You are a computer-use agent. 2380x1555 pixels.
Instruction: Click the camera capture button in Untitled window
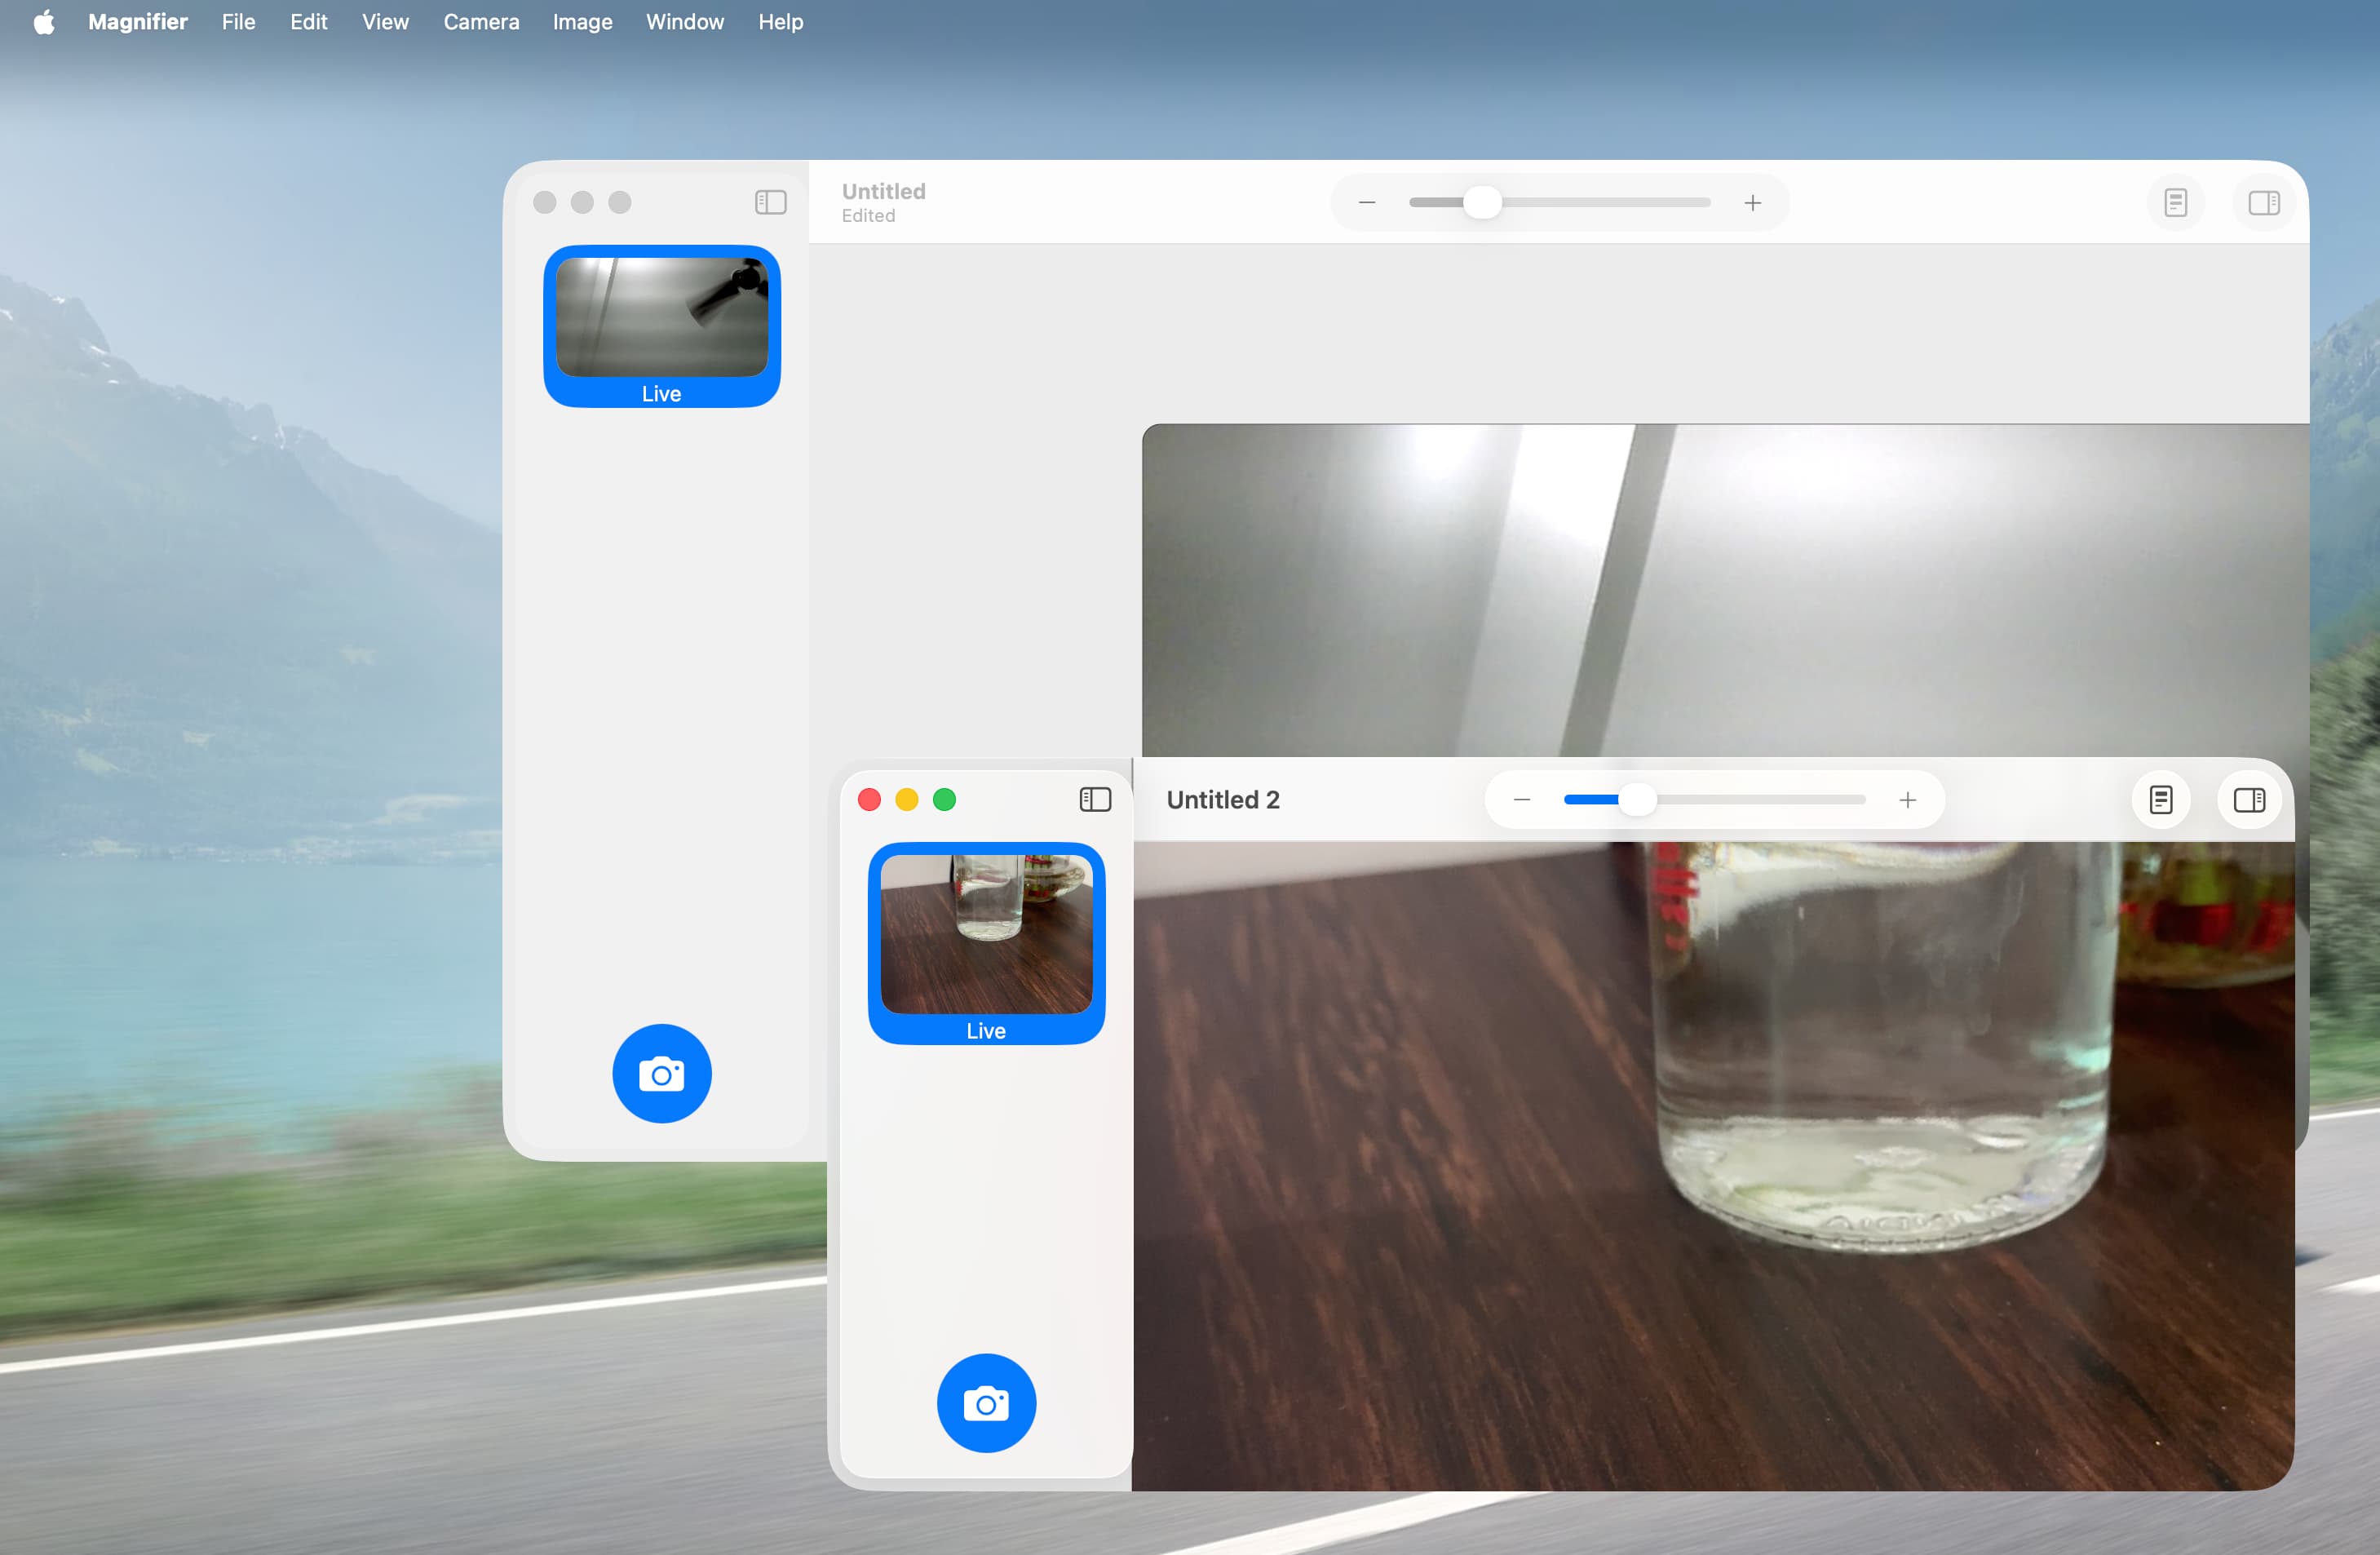(x=661, y=1074)
